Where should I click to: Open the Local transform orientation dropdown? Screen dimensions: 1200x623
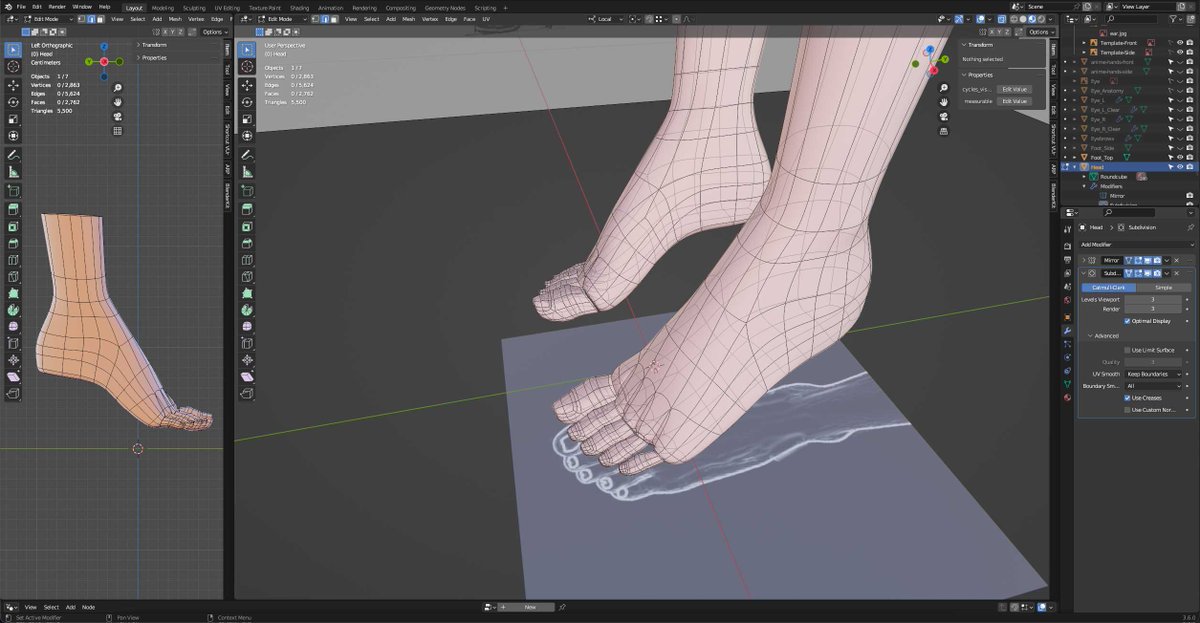pos(604,19)
